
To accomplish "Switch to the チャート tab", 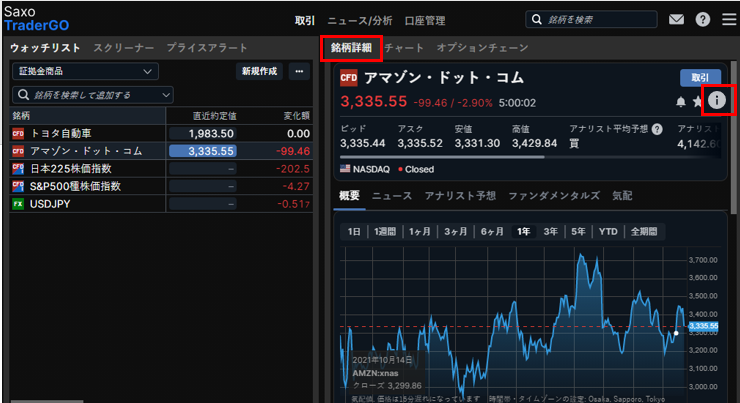I will 404,48.
